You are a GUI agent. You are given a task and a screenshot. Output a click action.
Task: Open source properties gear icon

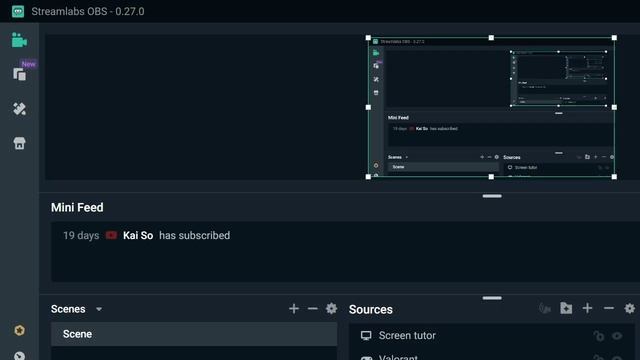coord(630,308)
